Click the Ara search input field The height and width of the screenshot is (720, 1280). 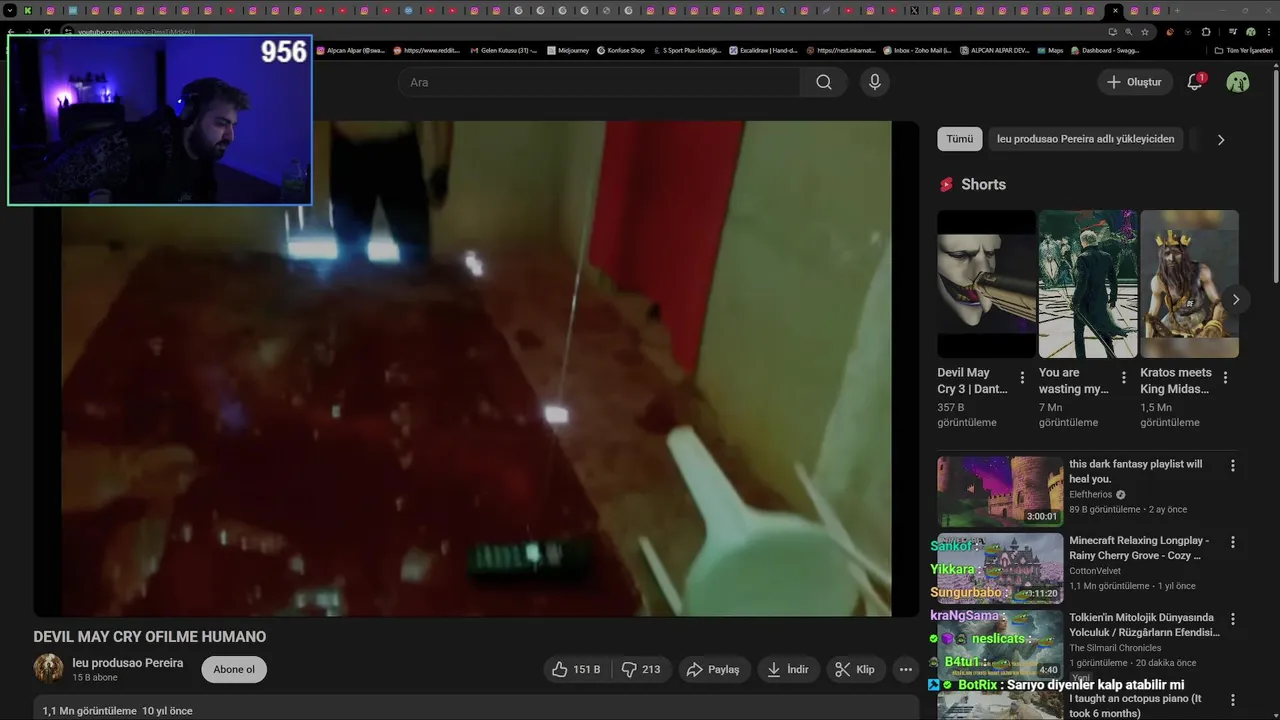598,82
